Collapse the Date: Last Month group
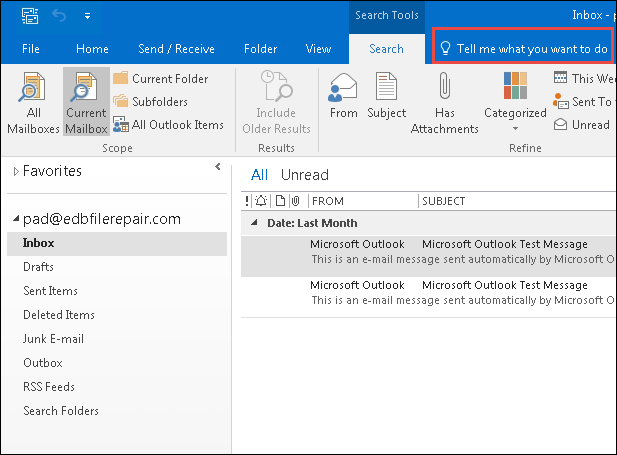This screenshot has height=455, width=617. (x=255, y=223)
